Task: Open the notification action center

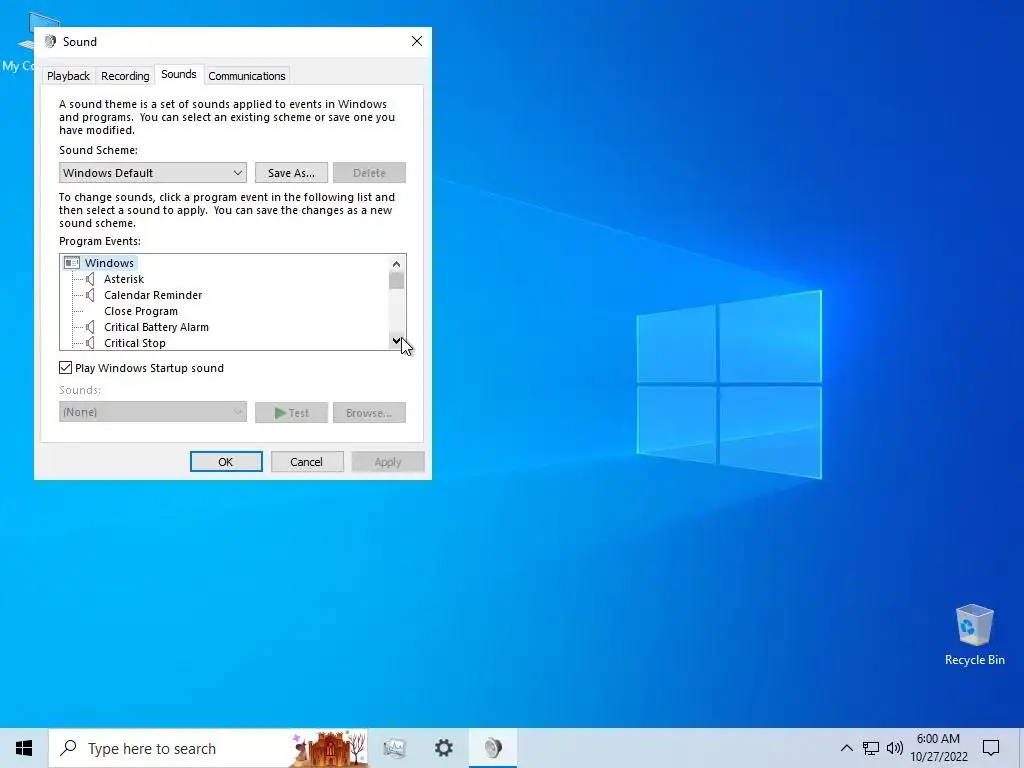Action: 991,748
